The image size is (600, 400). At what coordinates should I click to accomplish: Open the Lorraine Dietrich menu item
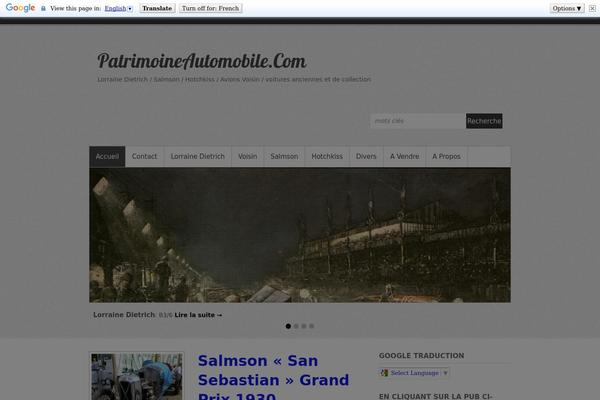197,156
